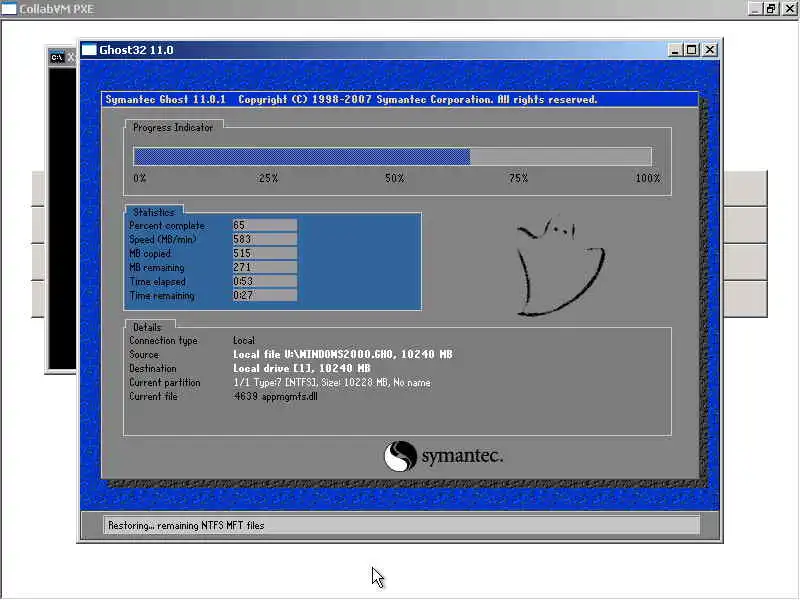This screenshot has height=600, width=800.
Task: Click the Connection type value Local
Action: pyautogui.click(x=244, y=340)
